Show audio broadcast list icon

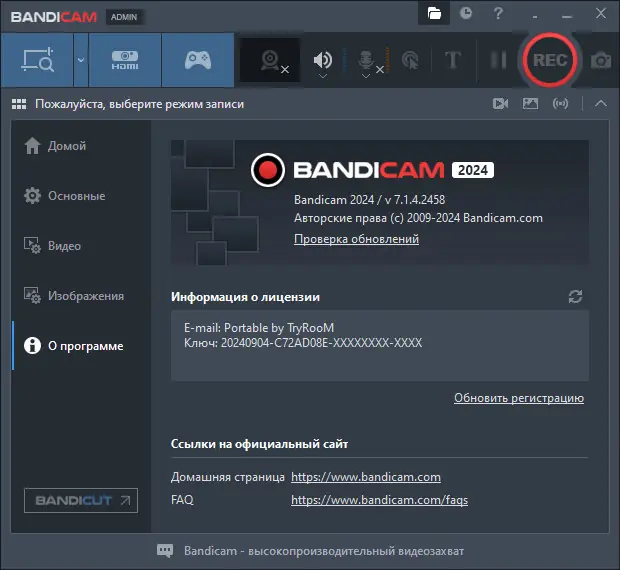click(x=560, y=104)
